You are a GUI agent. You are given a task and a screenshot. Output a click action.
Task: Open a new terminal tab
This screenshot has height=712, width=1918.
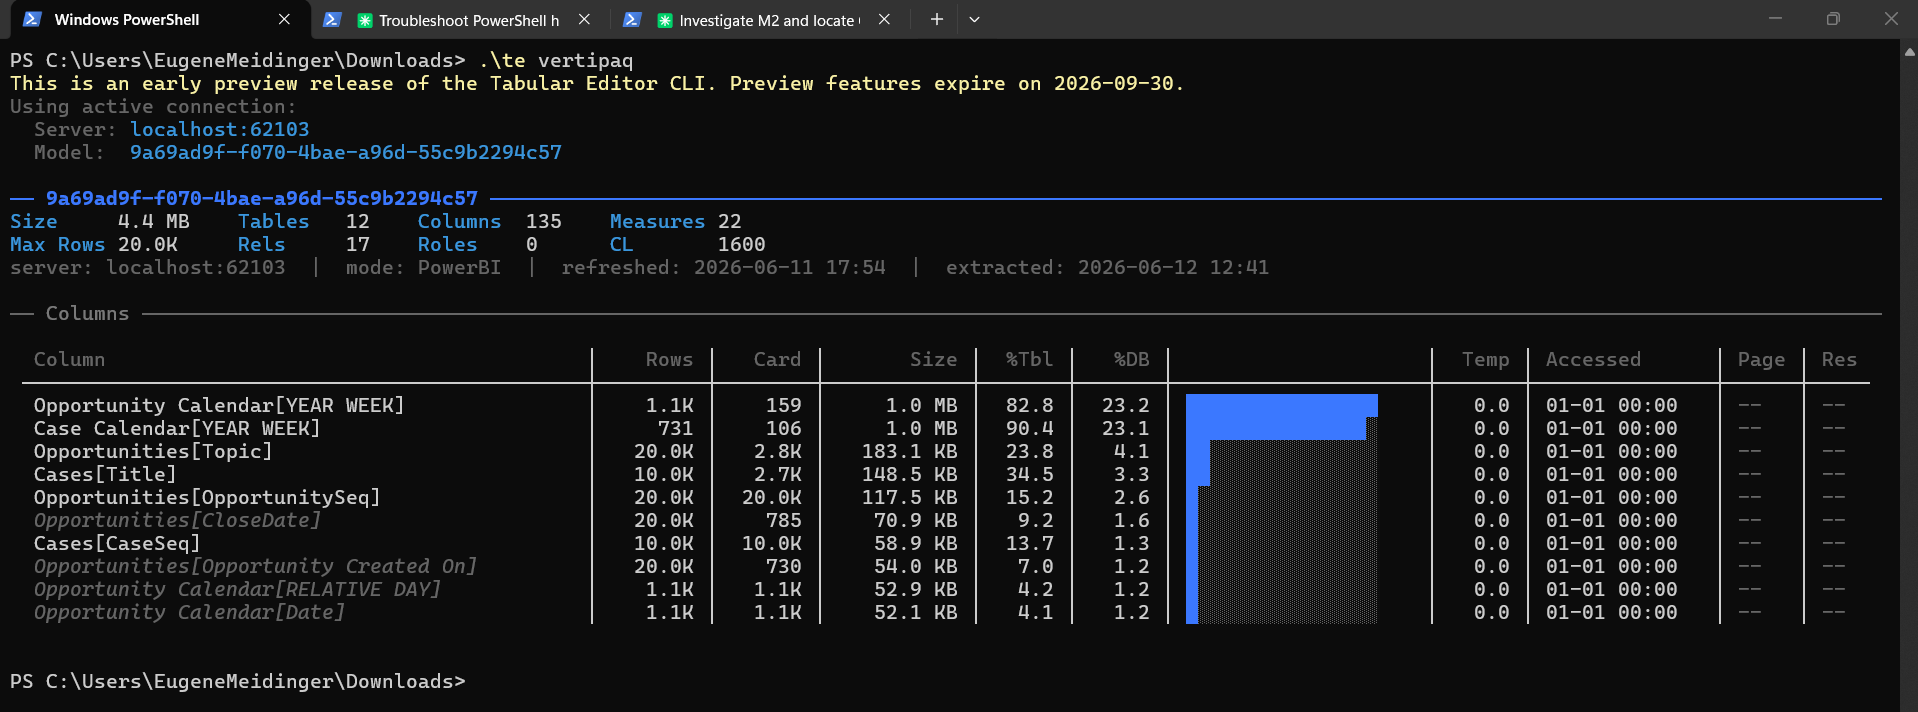(x=936, y=20)
